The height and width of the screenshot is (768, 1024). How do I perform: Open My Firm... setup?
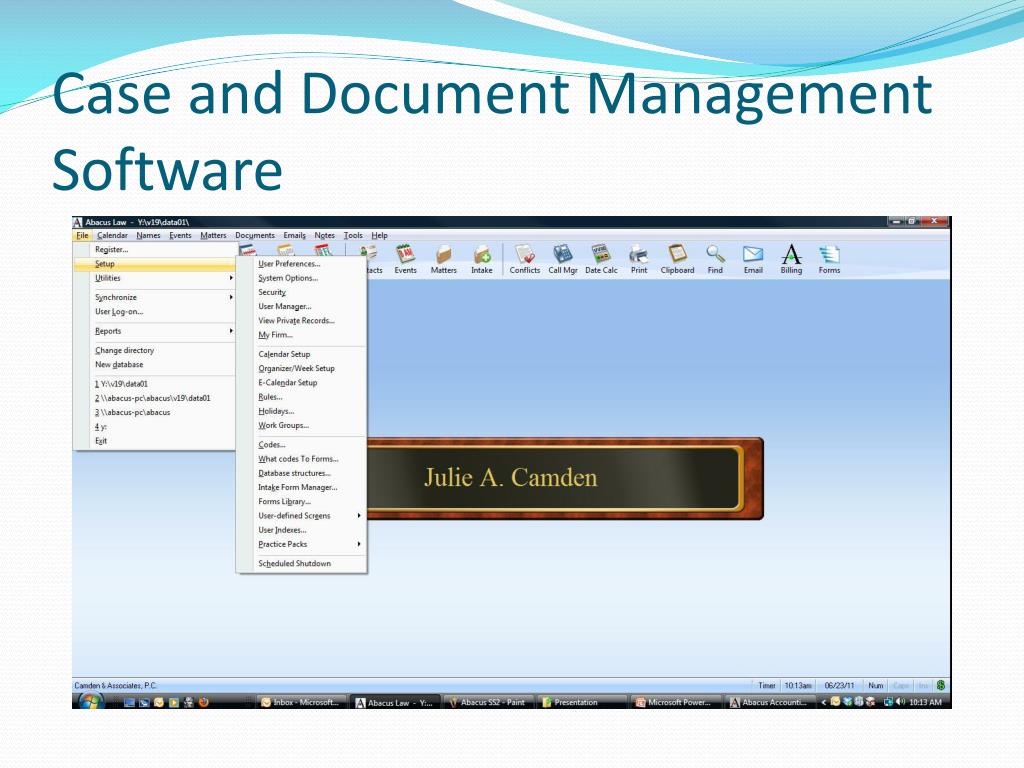[302, 335]
